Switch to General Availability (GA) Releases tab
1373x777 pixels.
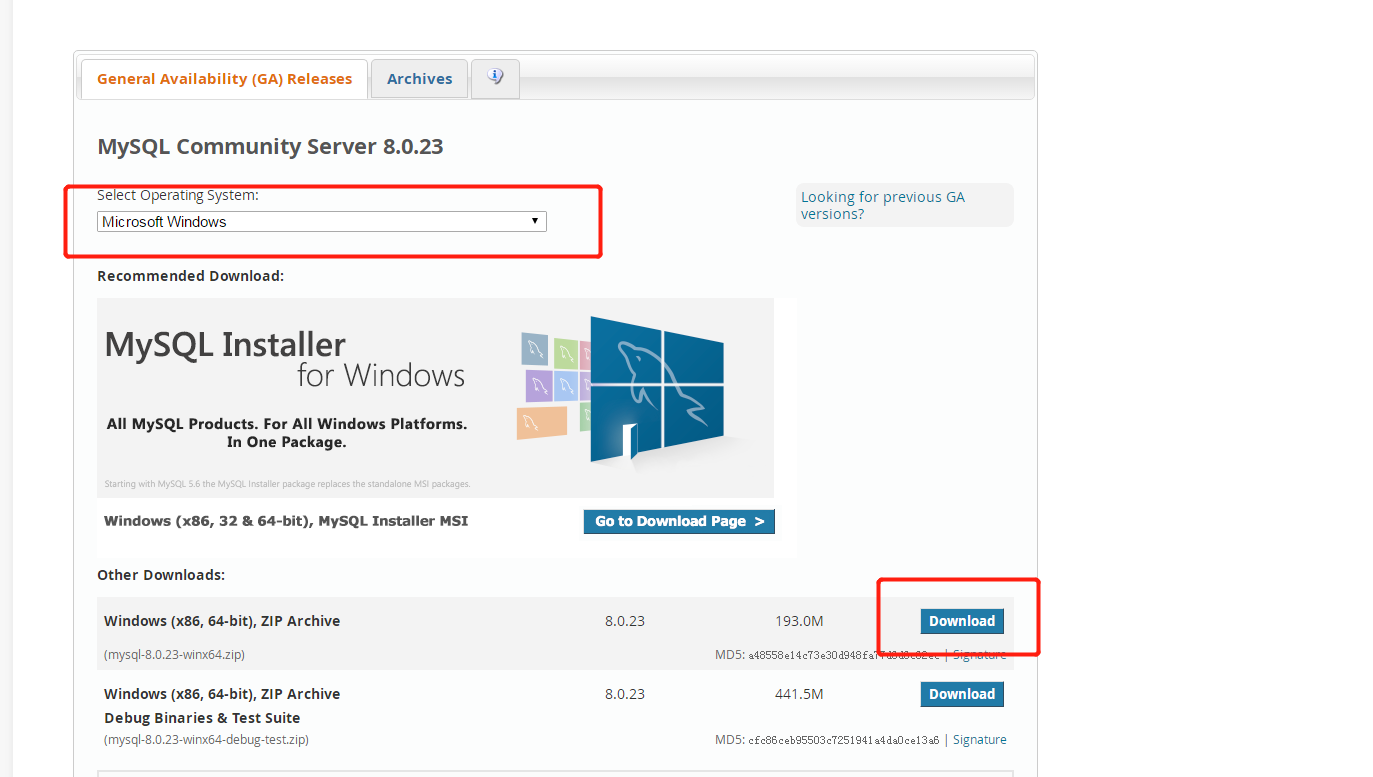tap(224, 79)
